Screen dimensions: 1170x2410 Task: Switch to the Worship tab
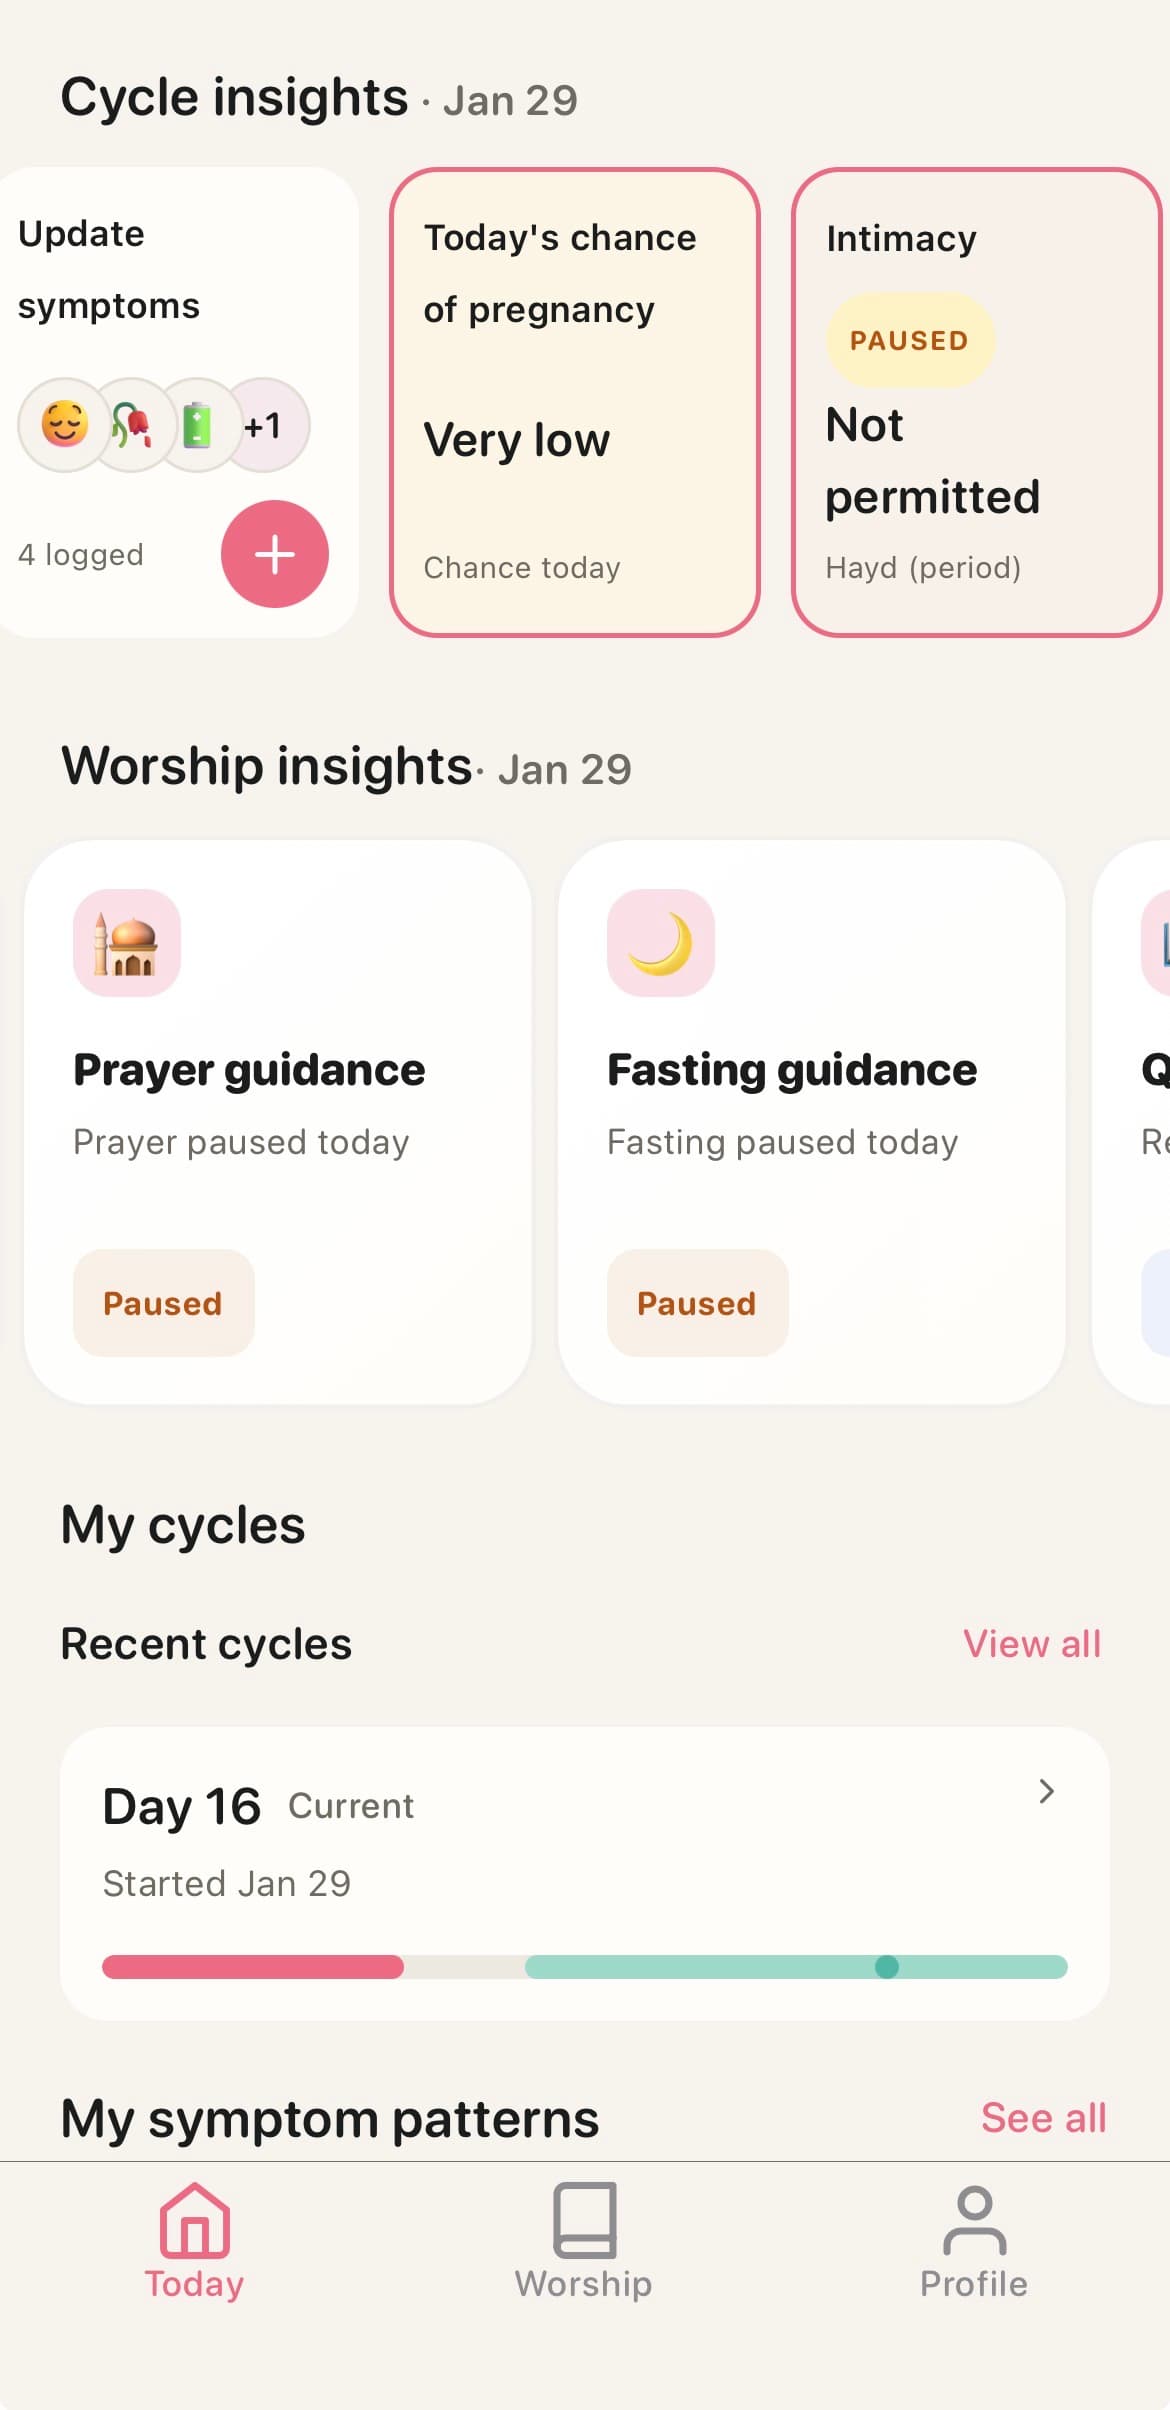tap(584, 2241)
